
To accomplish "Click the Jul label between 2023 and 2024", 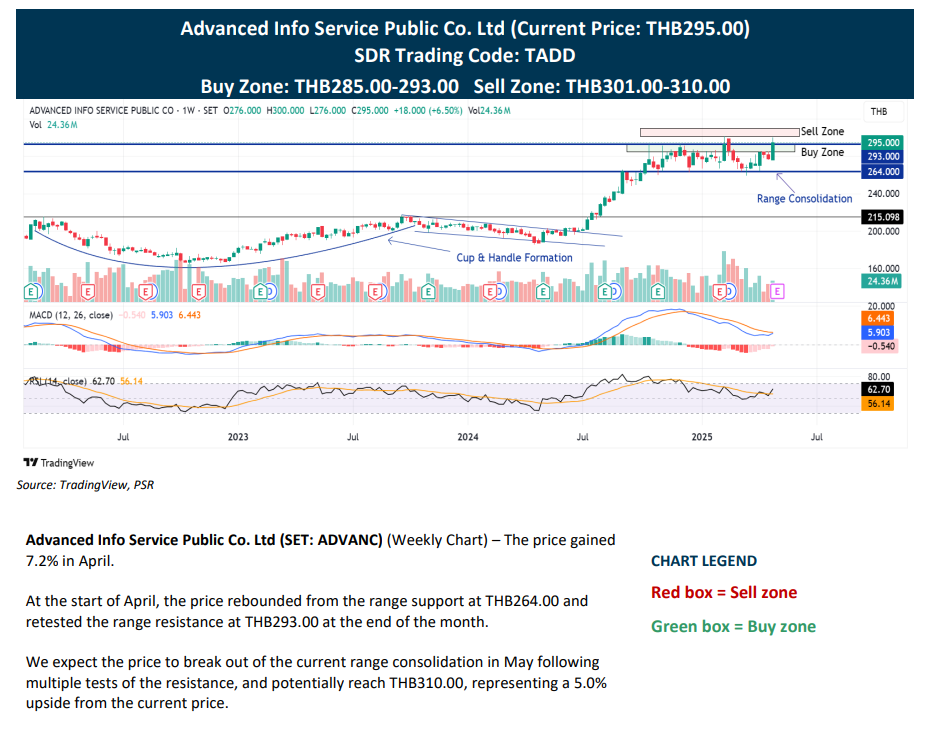I will click(x=353, y=436).
